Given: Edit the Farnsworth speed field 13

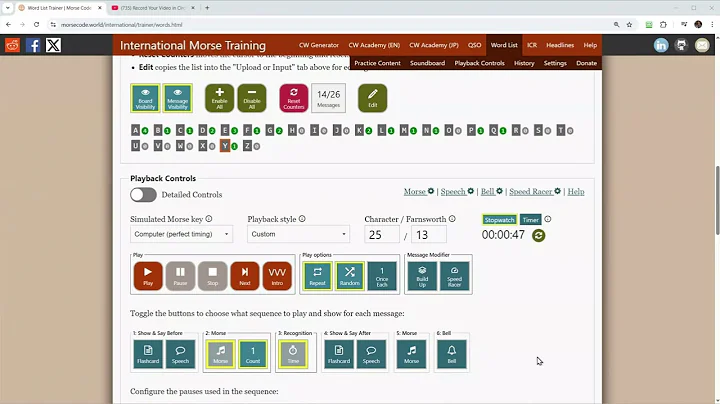Looking at the screenshot, I should [429, 235].
